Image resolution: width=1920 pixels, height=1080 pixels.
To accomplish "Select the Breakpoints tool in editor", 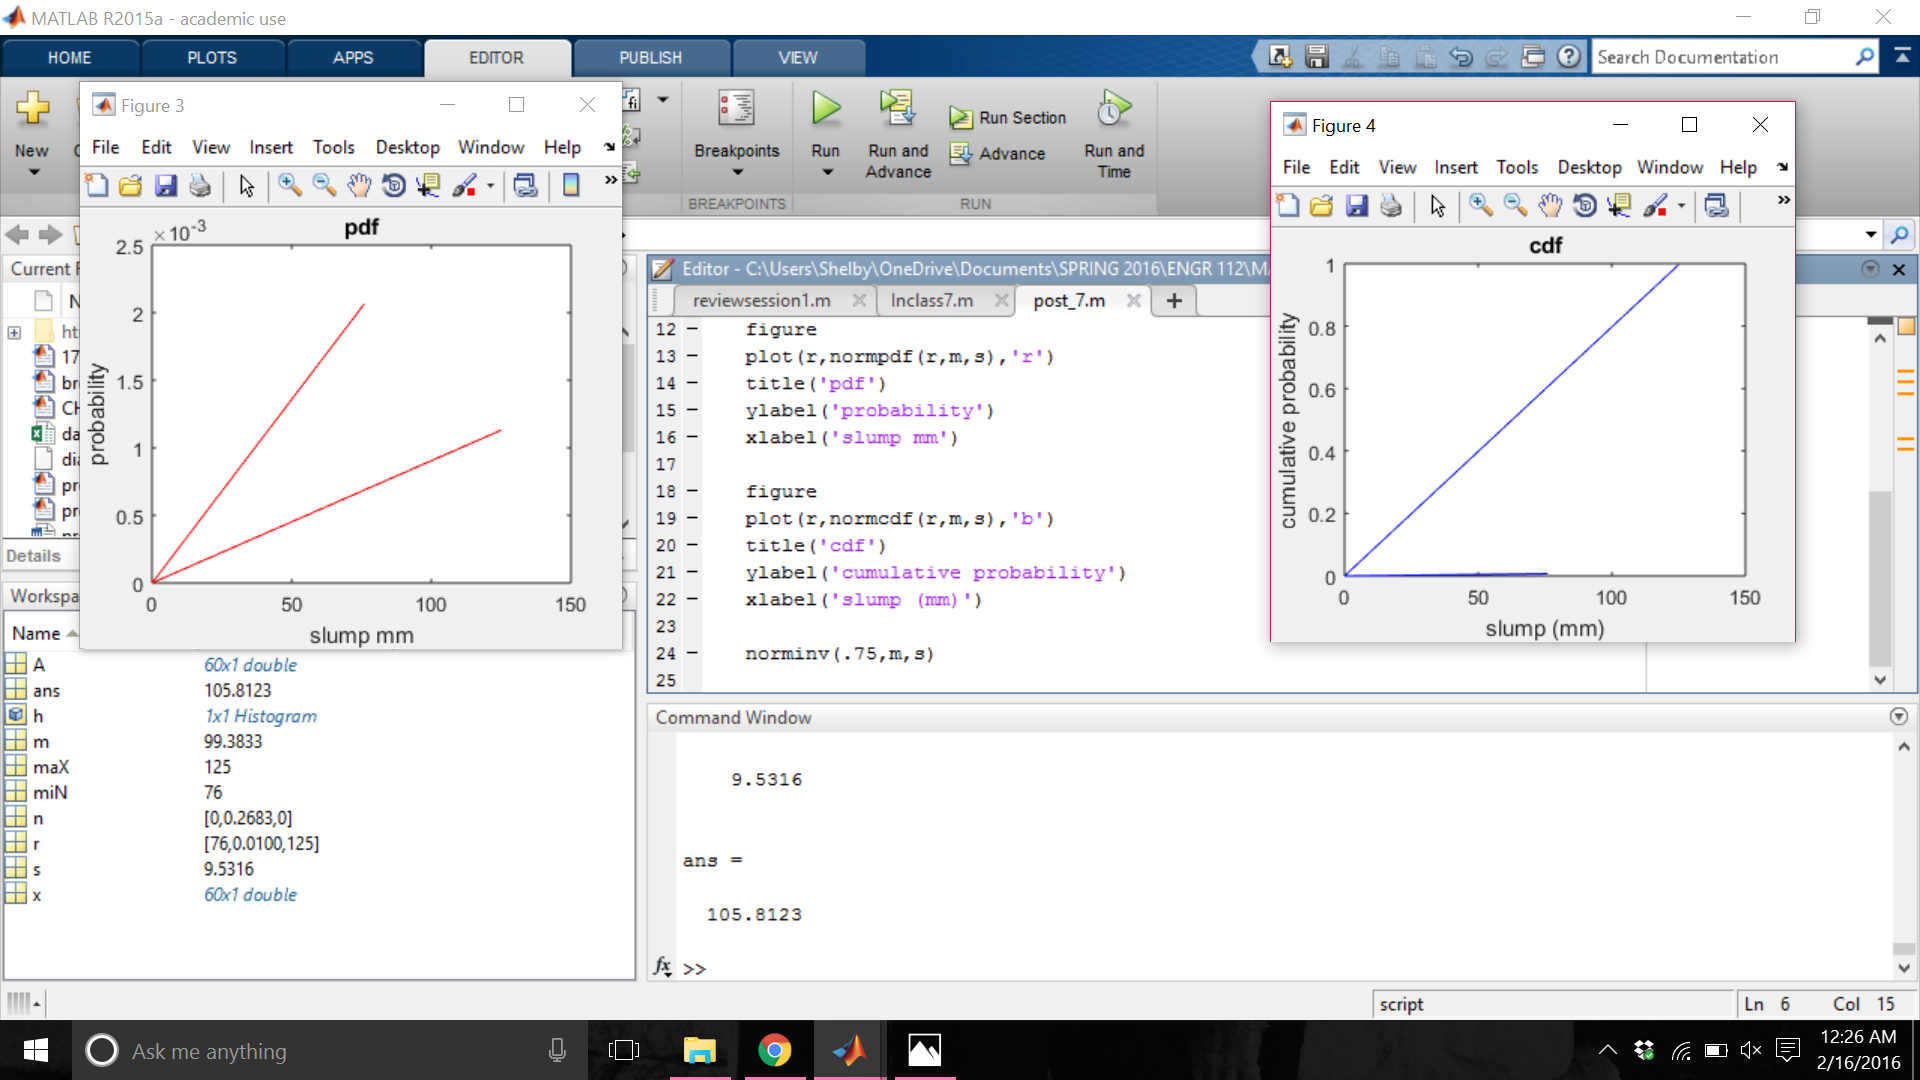I will tap(735, 129).
